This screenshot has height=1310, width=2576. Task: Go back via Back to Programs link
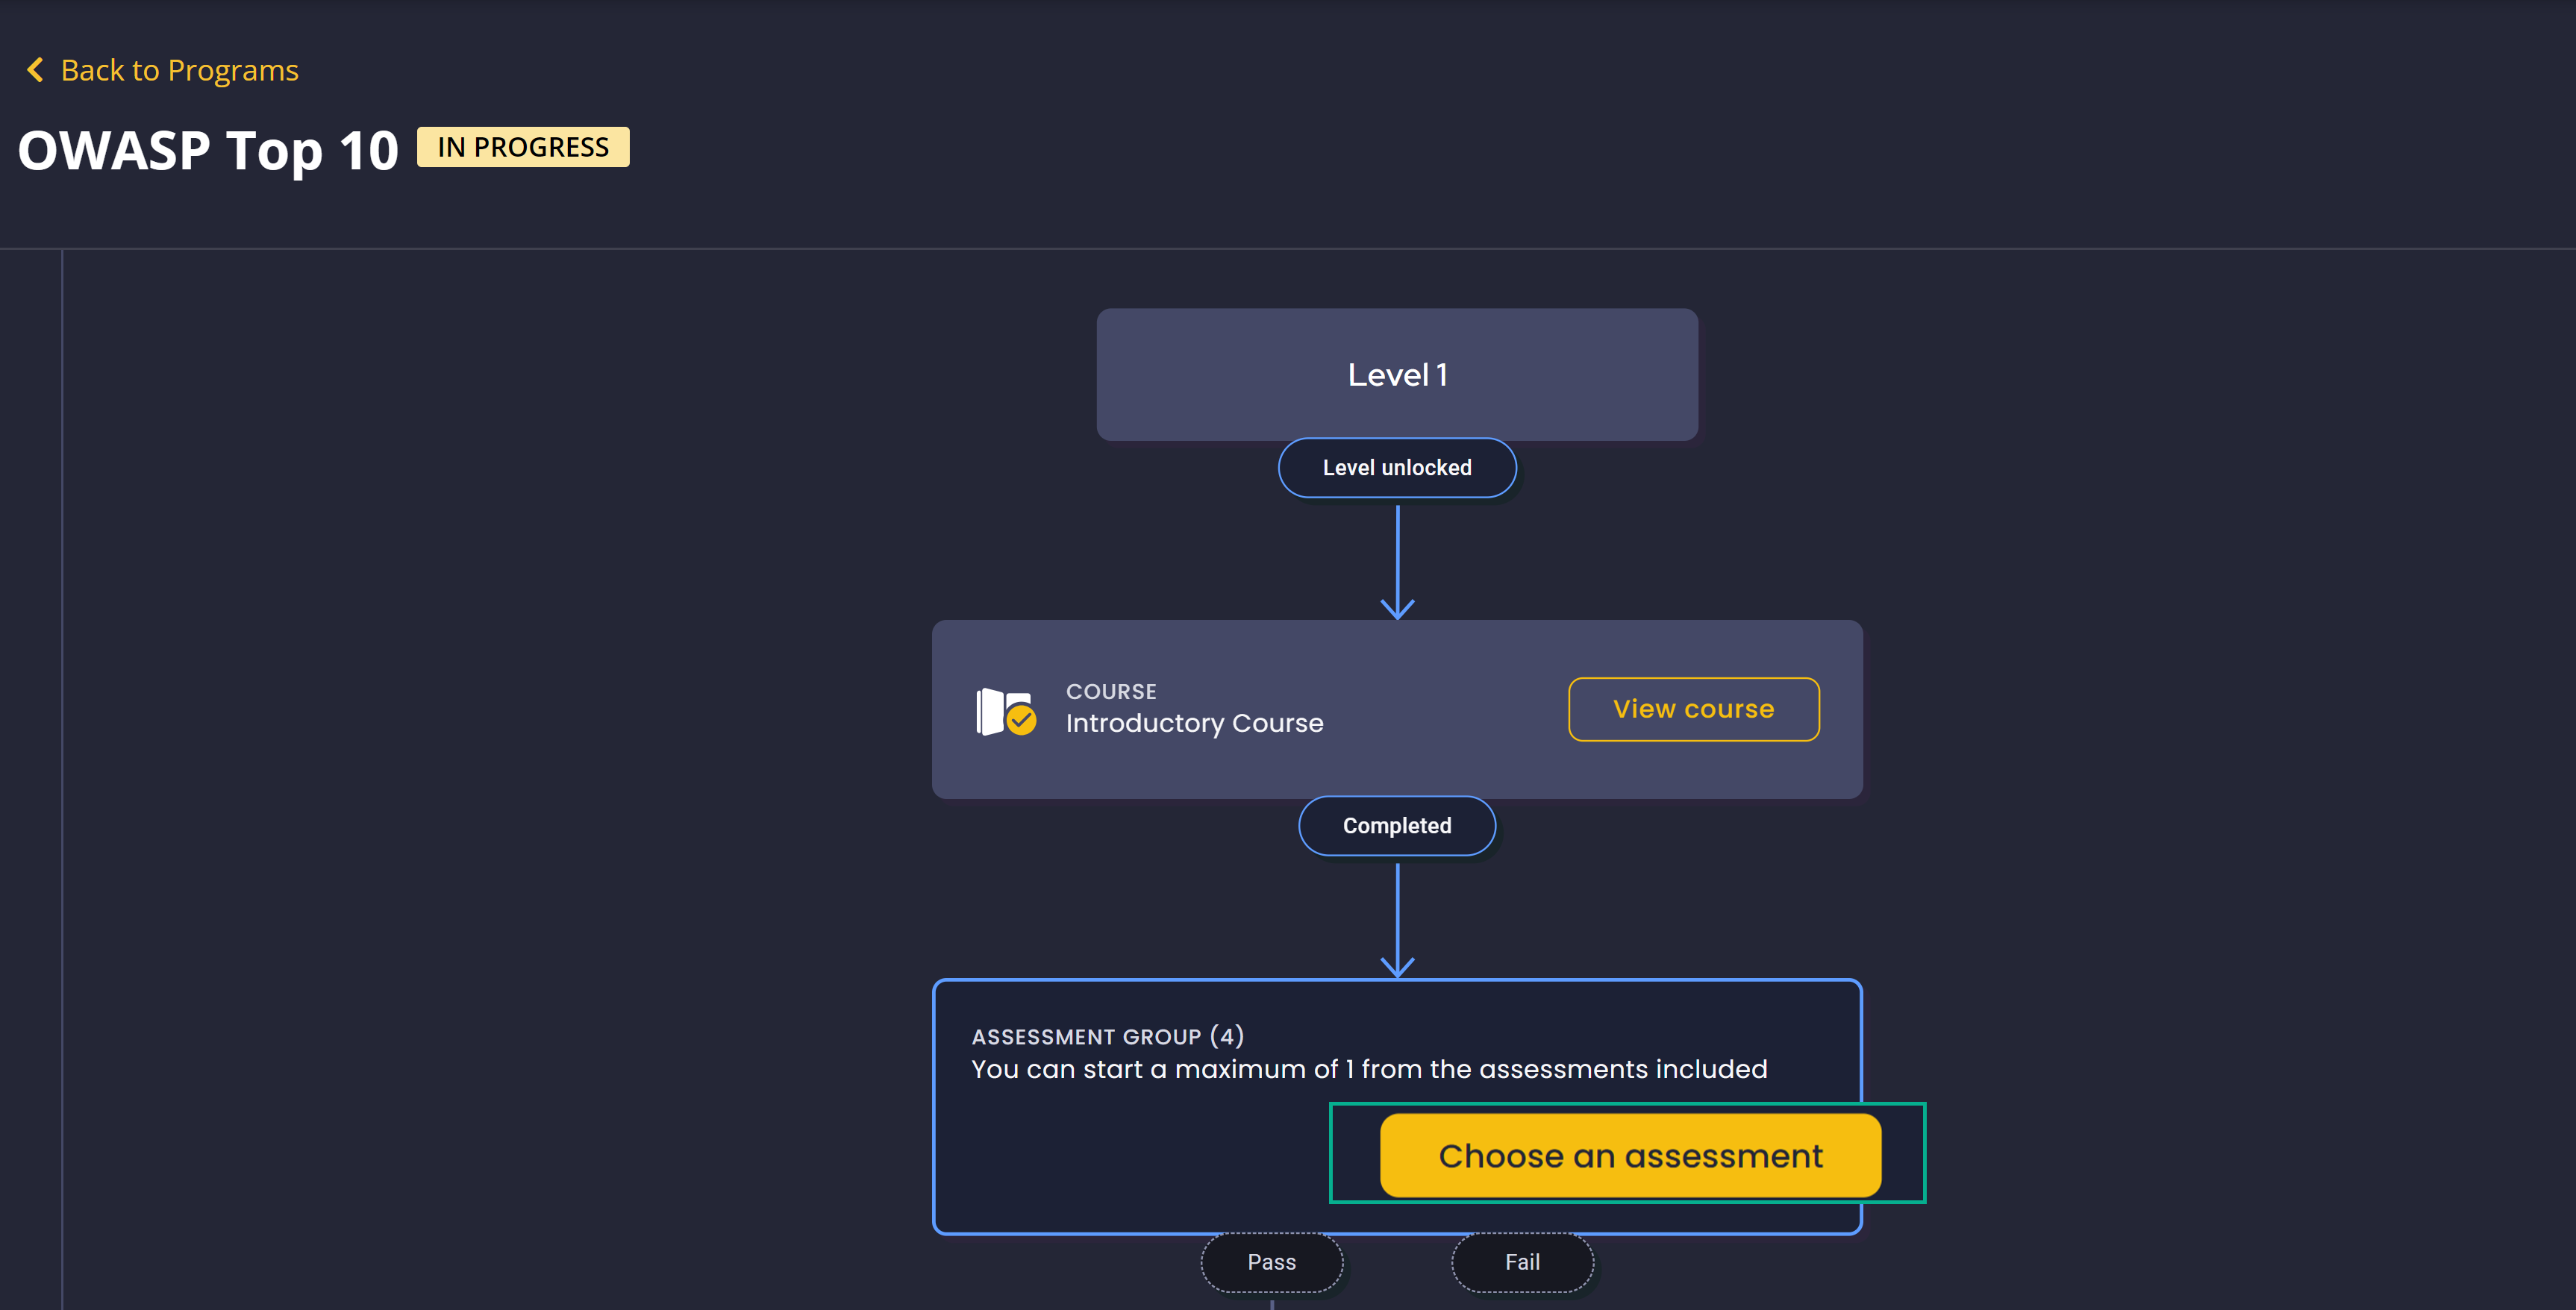click(x=179, y=70)
